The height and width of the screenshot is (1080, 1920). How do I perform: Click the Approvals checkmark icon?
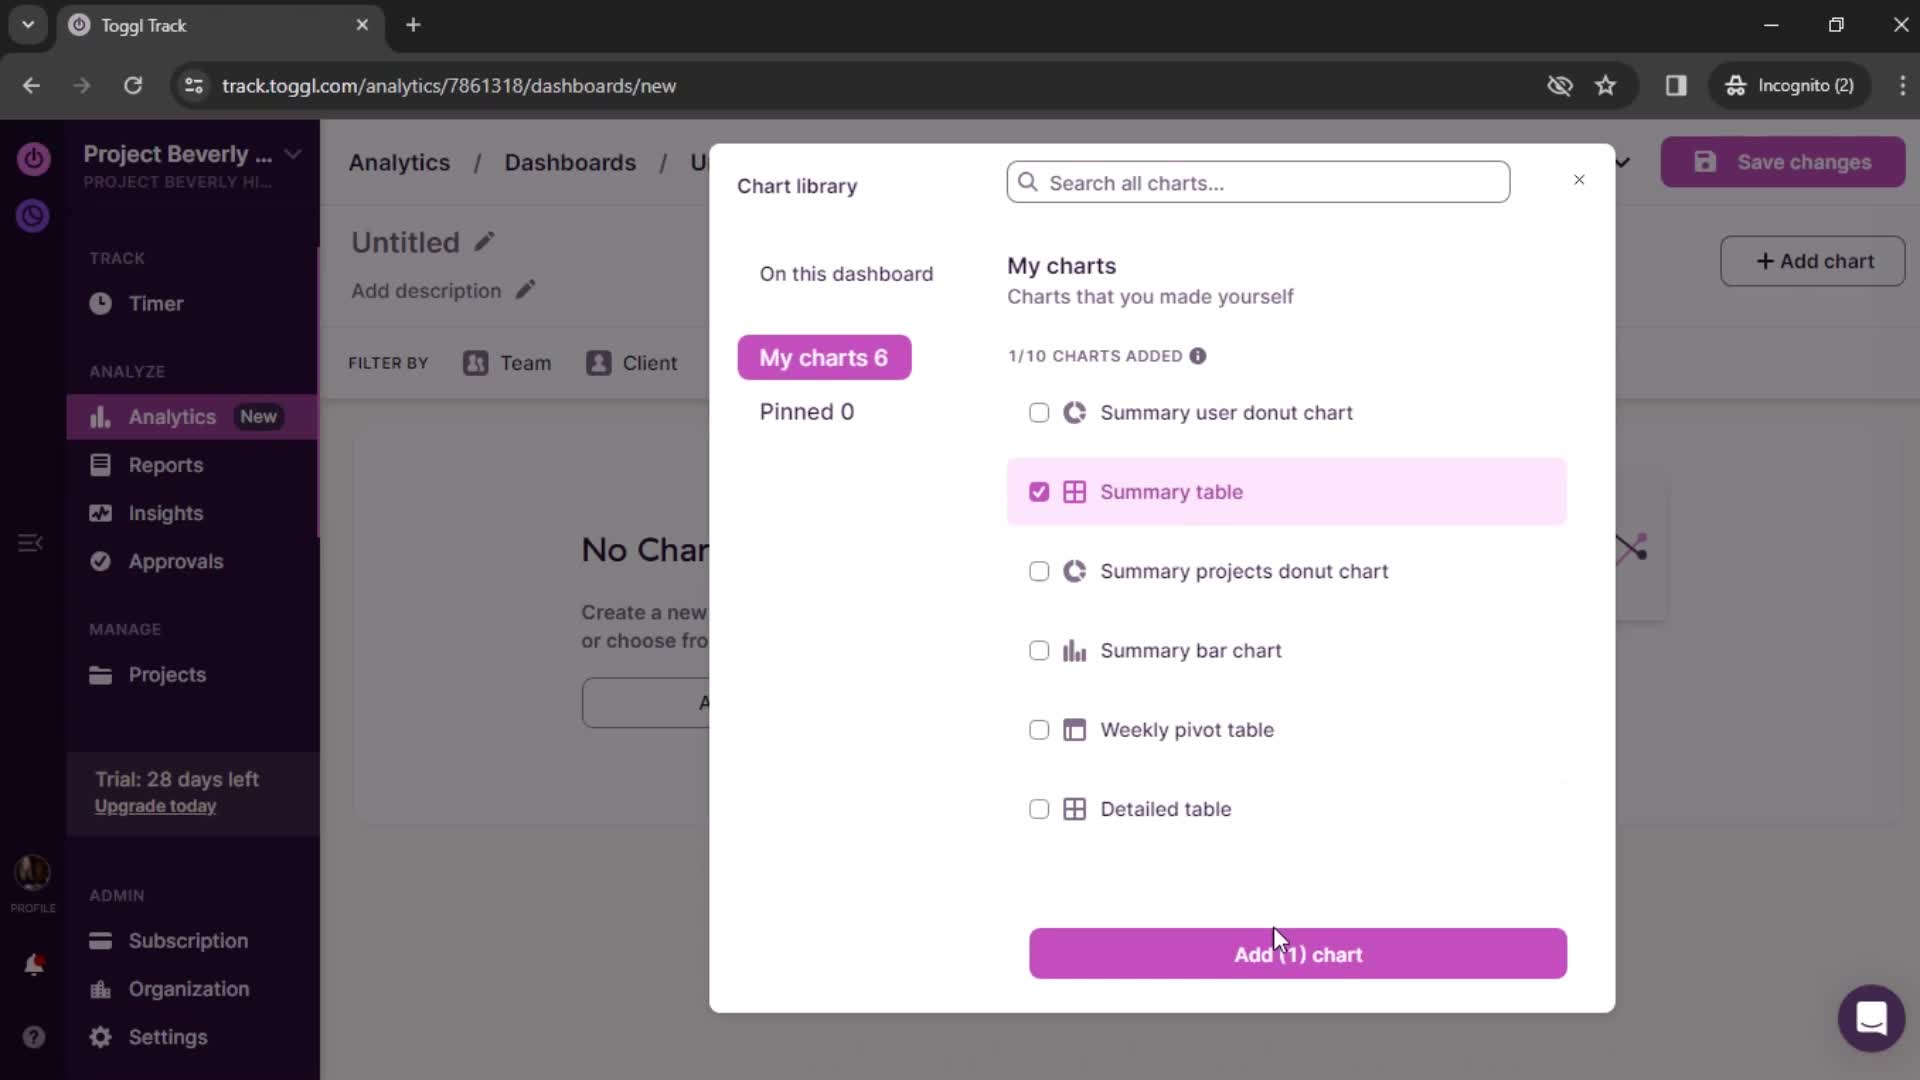point(99,562)
